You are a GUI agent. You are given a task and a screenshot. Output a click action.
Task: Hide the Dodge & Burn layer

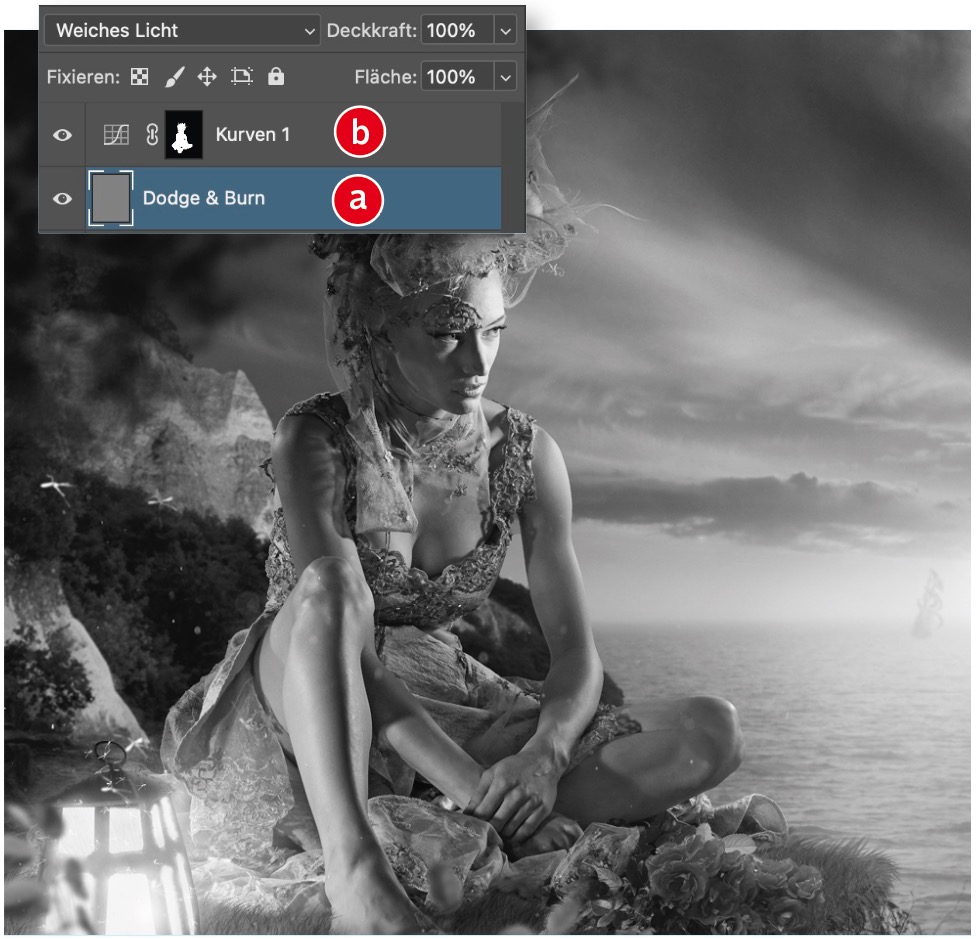[x=62, y=199]
